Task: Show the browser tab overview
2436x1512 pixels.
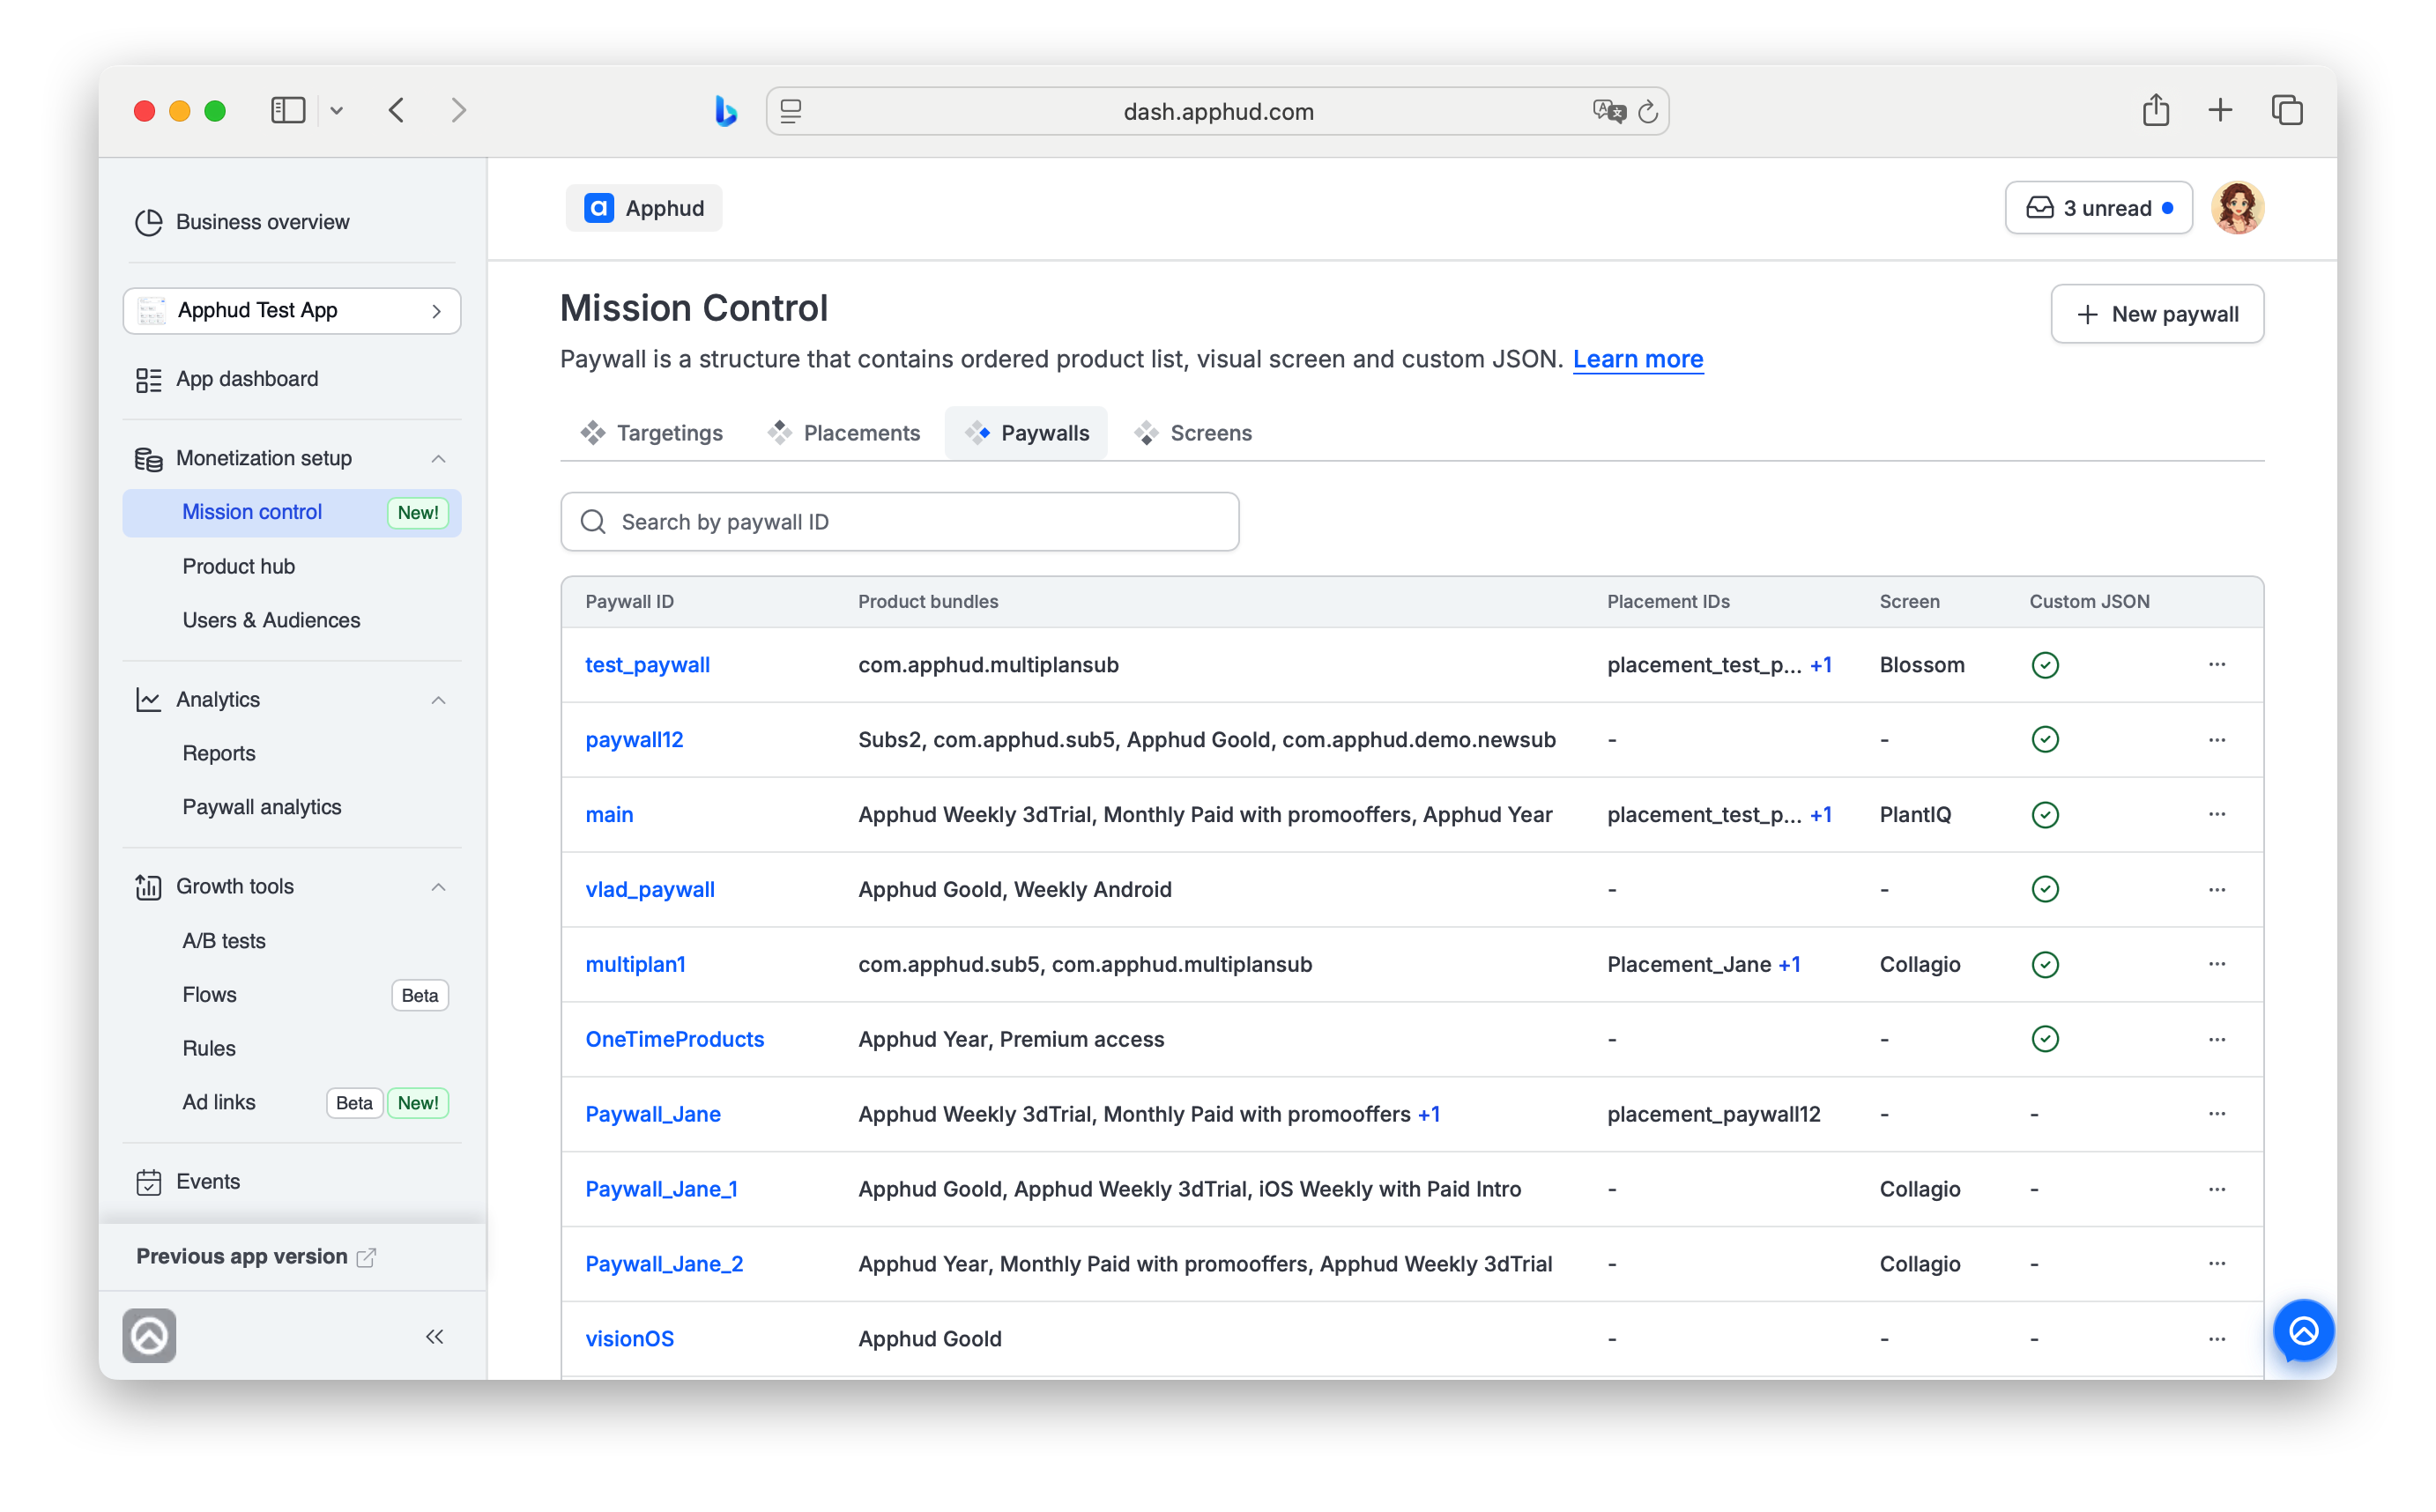Action: [x=2287, y=110]
